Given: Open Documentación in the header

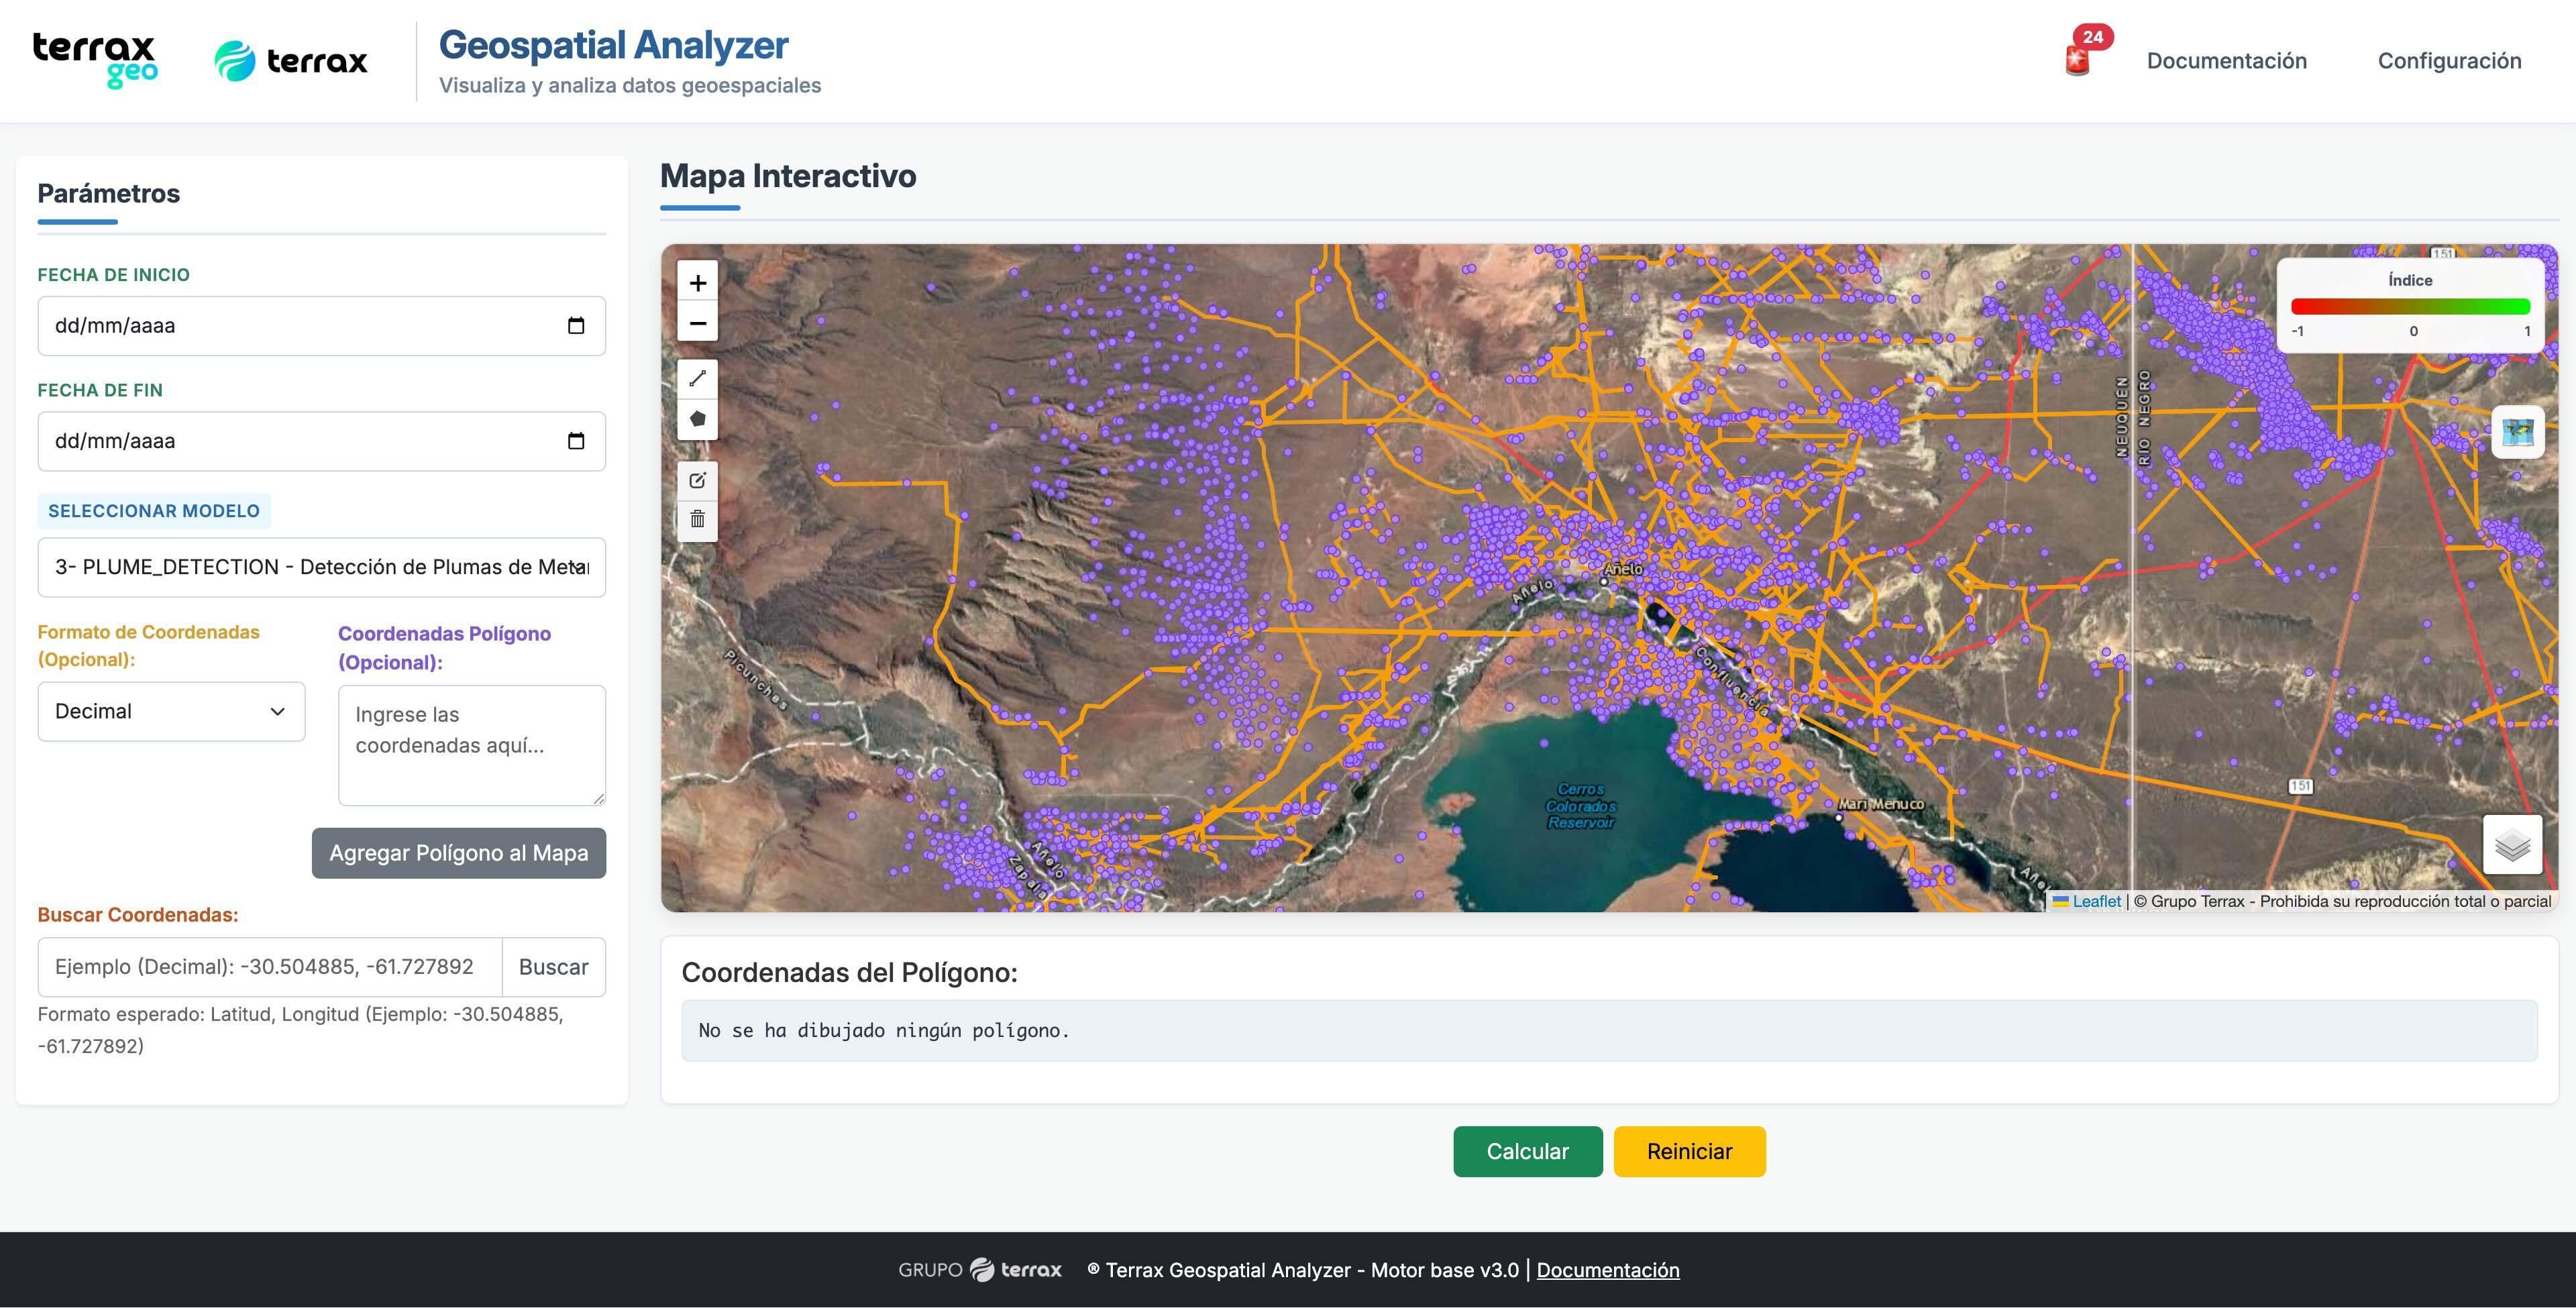Looking at the screenshot, I should (x=2226, y=61).
